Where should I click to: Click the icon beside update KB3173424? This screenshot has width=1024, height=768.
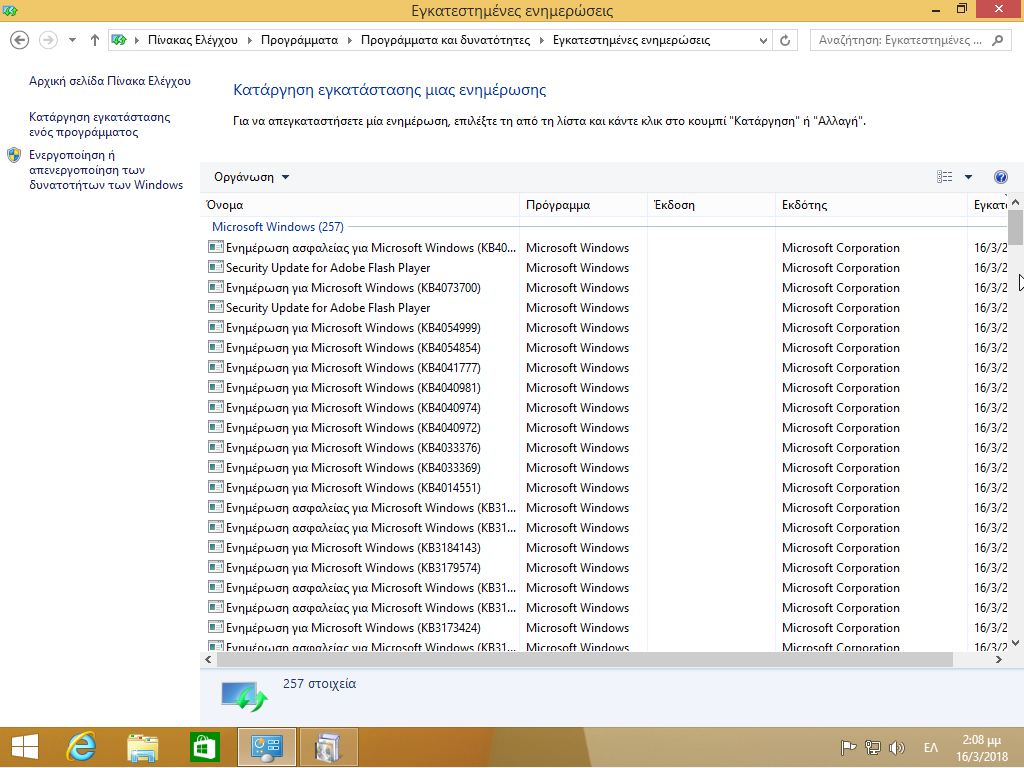tap(216, 626)
